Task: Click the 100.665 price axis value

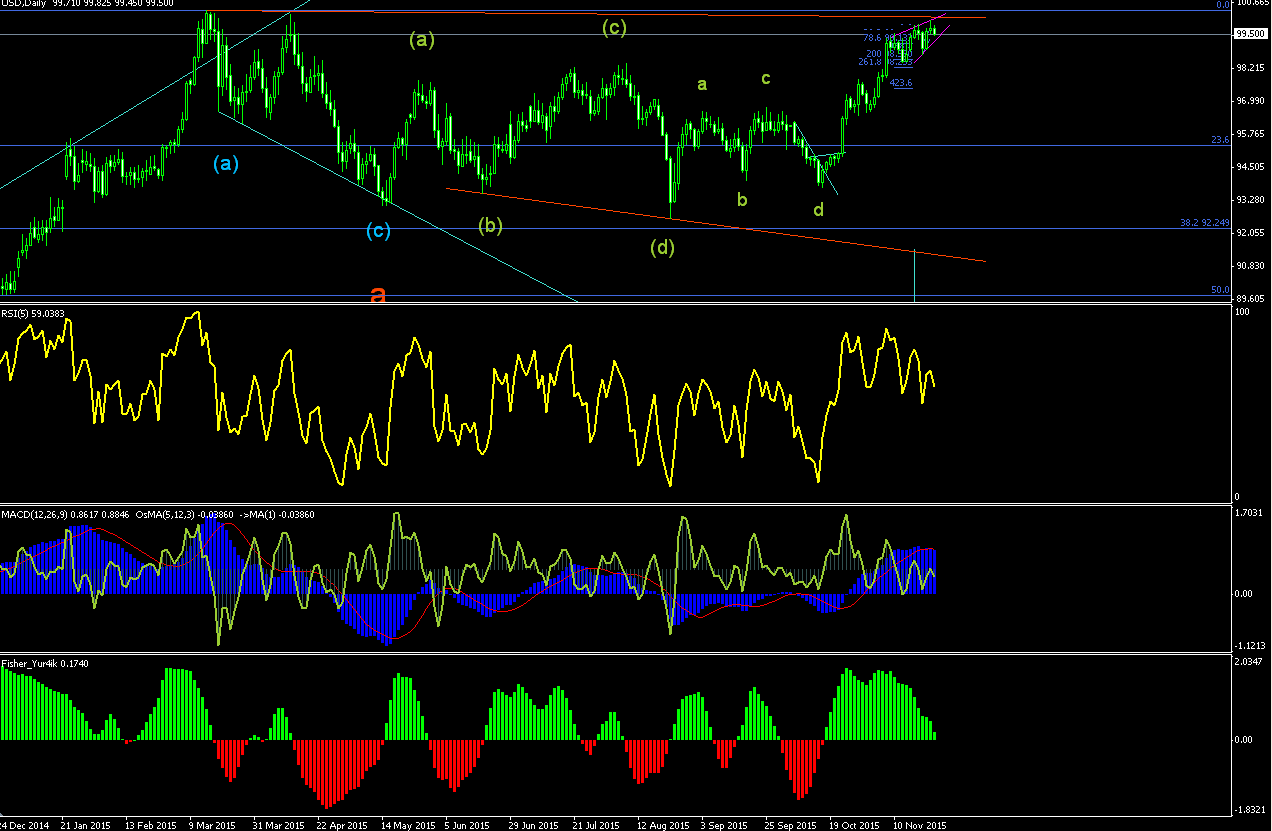Action: [x=1251, y=3]
